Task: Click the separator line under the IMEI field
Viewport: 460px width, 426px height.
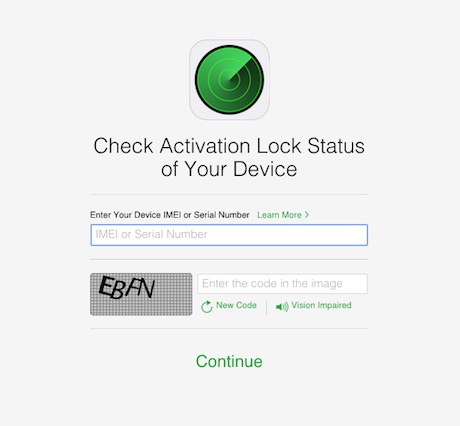Action: (229, 259)
